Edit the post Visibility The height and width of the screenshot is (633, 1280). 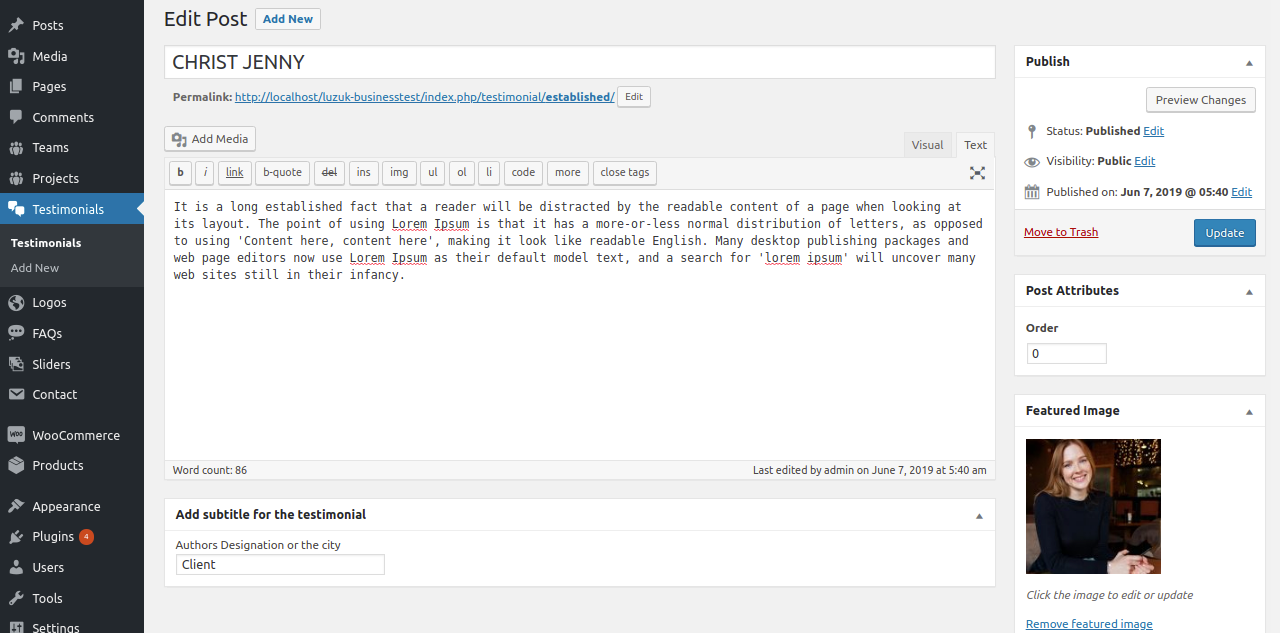[x=1145, y=161]
